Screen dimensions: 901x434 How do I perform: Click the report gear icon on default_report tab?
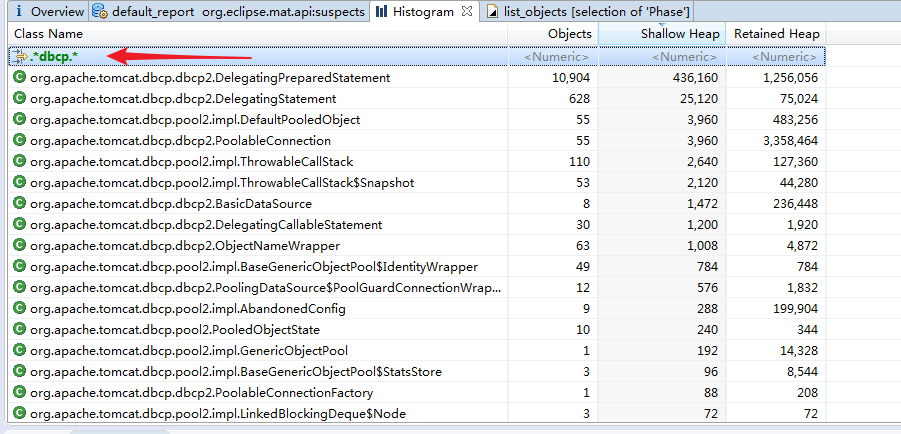point(99,11)
